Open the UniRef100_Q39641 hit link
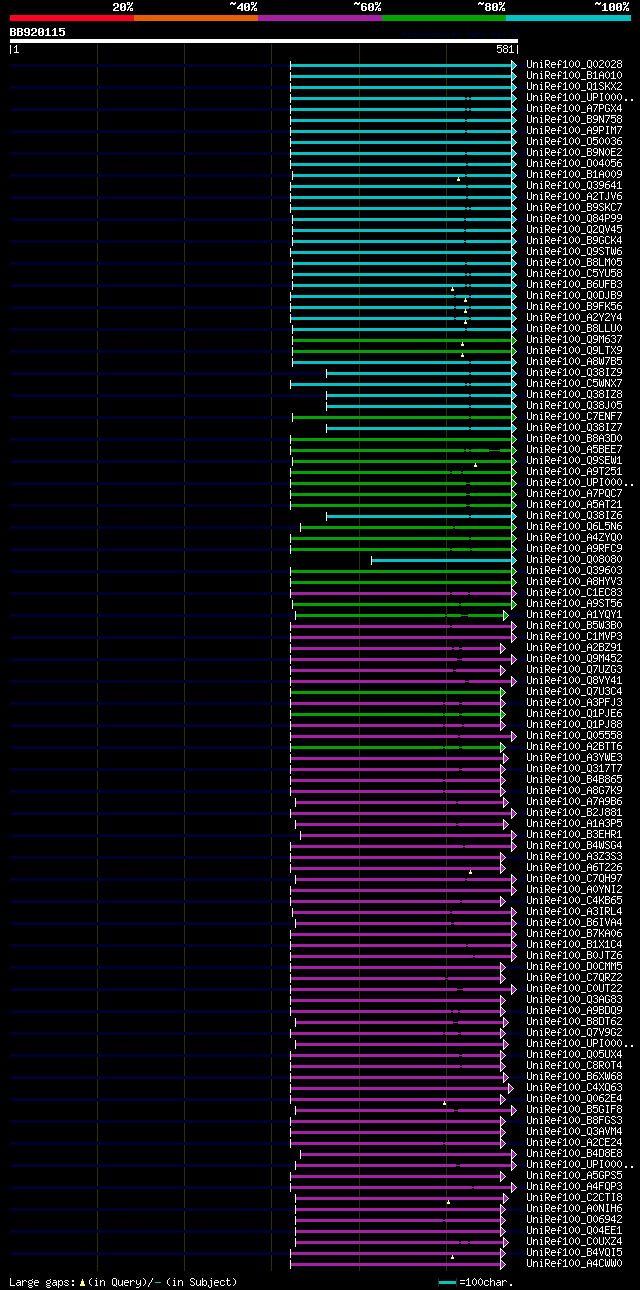Image resolution: width=640 pixels, height=1290 pixels. (574, 185)
